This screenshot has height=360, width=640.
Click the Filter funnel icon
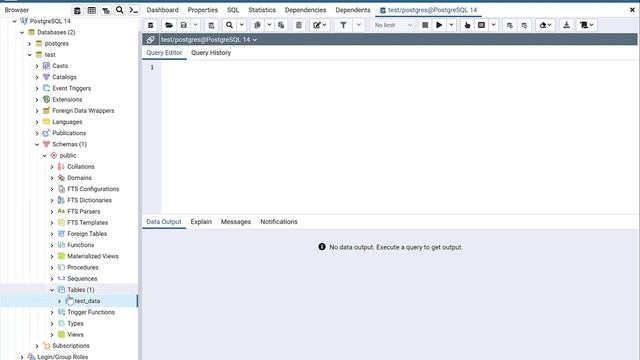[x=343, y=25]
